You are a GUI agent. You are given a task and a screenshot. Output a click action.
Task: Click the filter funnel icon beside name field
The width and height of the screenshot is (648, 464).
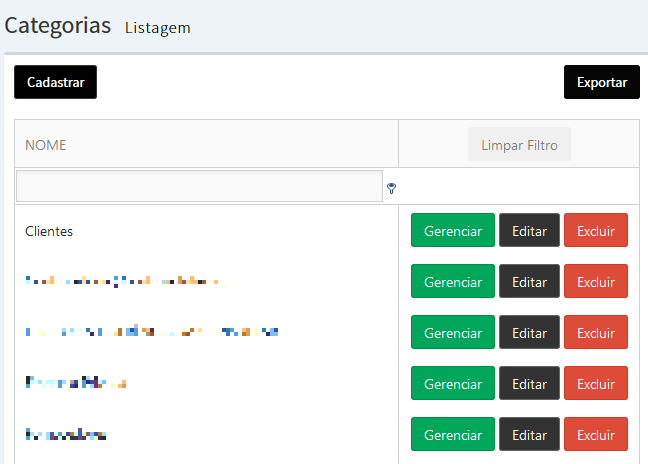tap(391, 188)
